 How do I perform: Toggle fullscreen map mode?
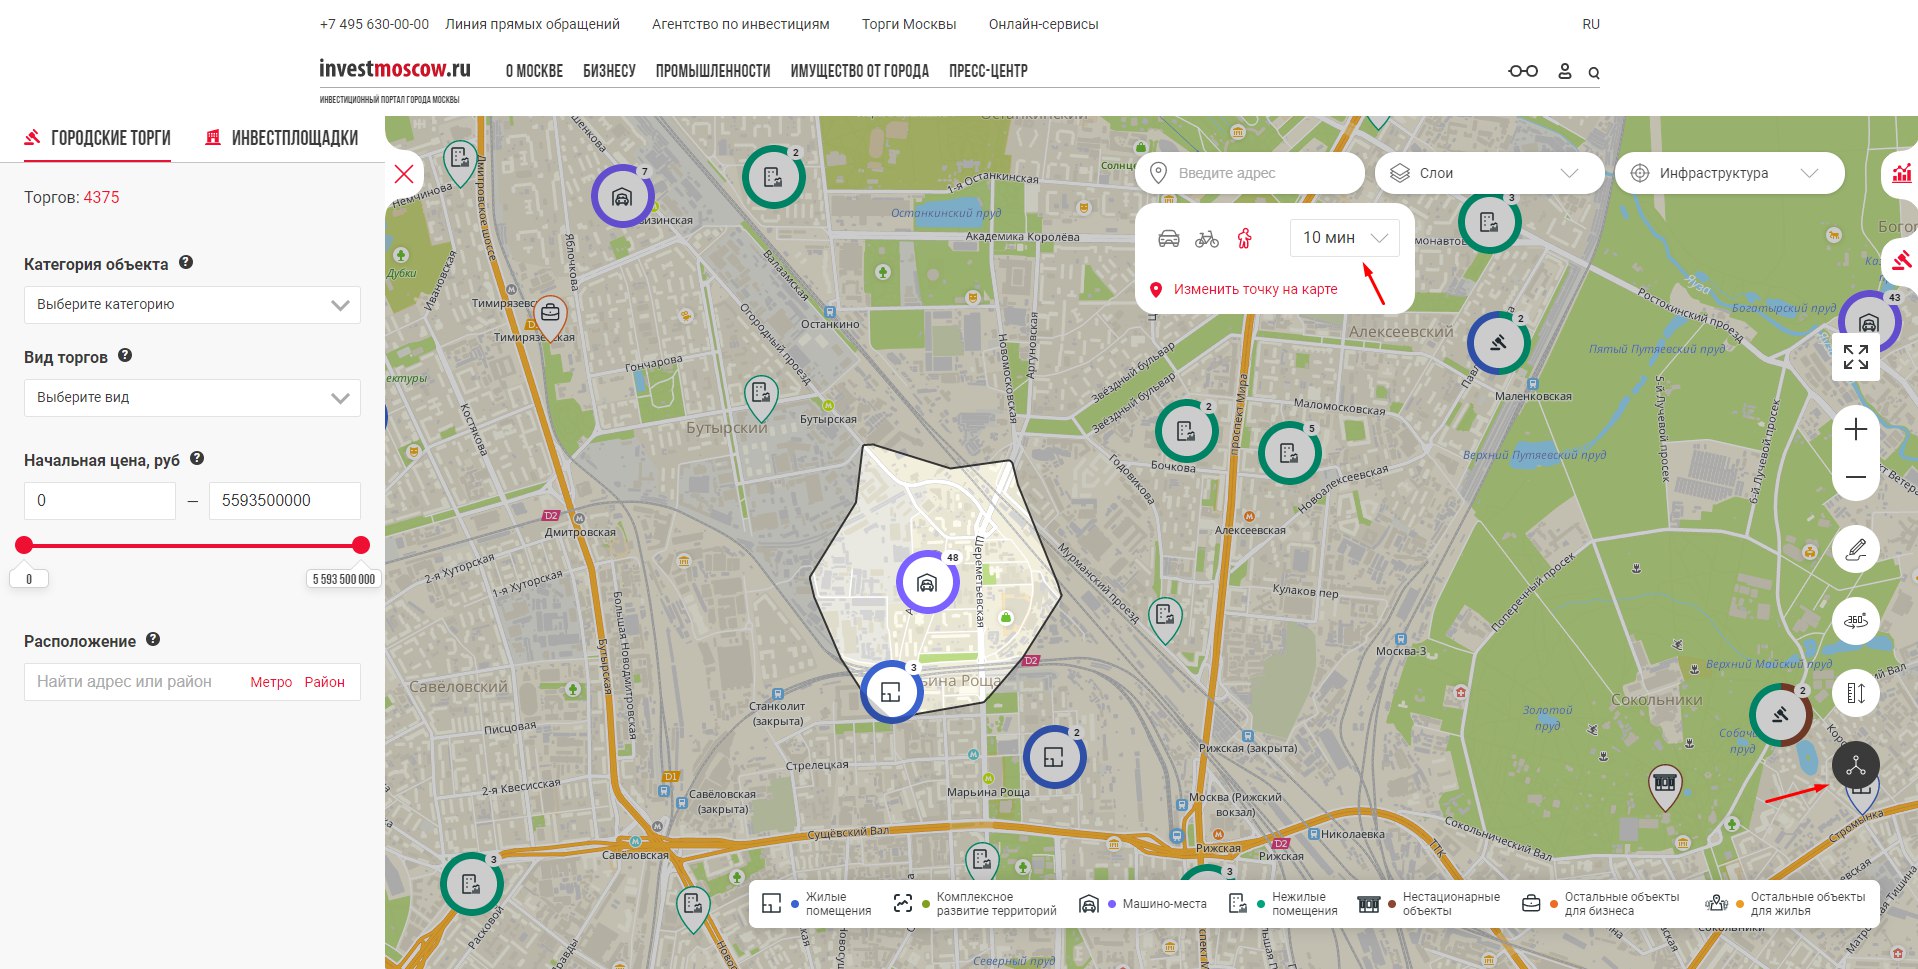1856,357
